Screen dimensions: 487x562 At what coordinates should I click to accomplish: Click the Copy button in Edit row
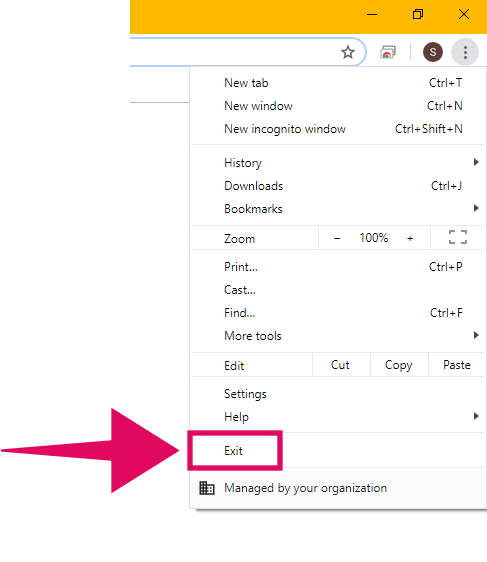pos(398,365)
